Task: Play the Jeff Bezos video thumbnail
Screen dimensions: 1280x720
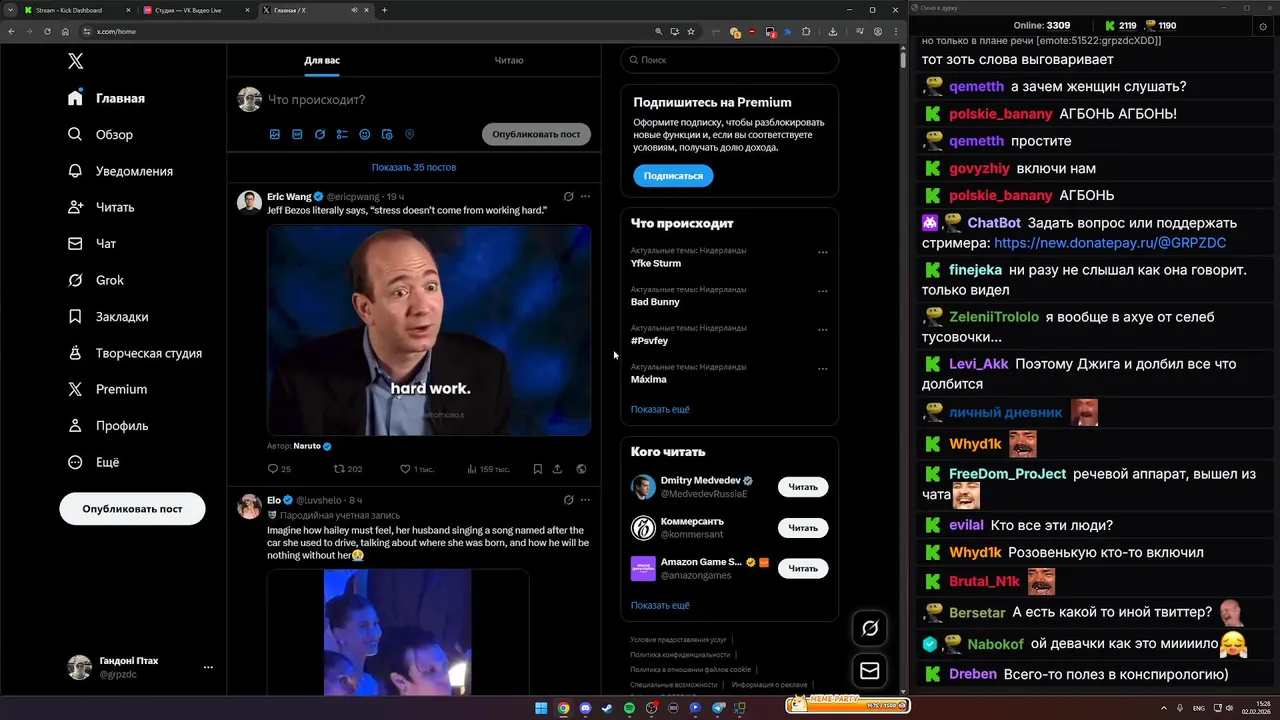Action: click(x=429, y=330)
